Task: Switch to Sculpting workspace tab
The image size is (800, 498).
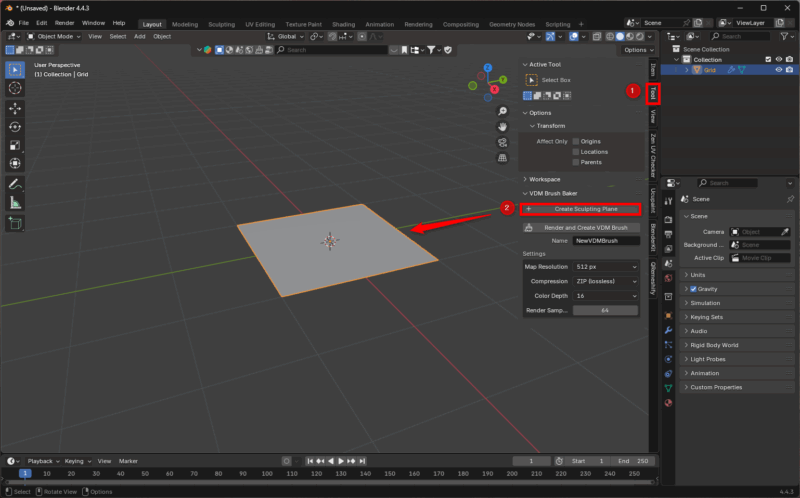Action: [221, 24]
